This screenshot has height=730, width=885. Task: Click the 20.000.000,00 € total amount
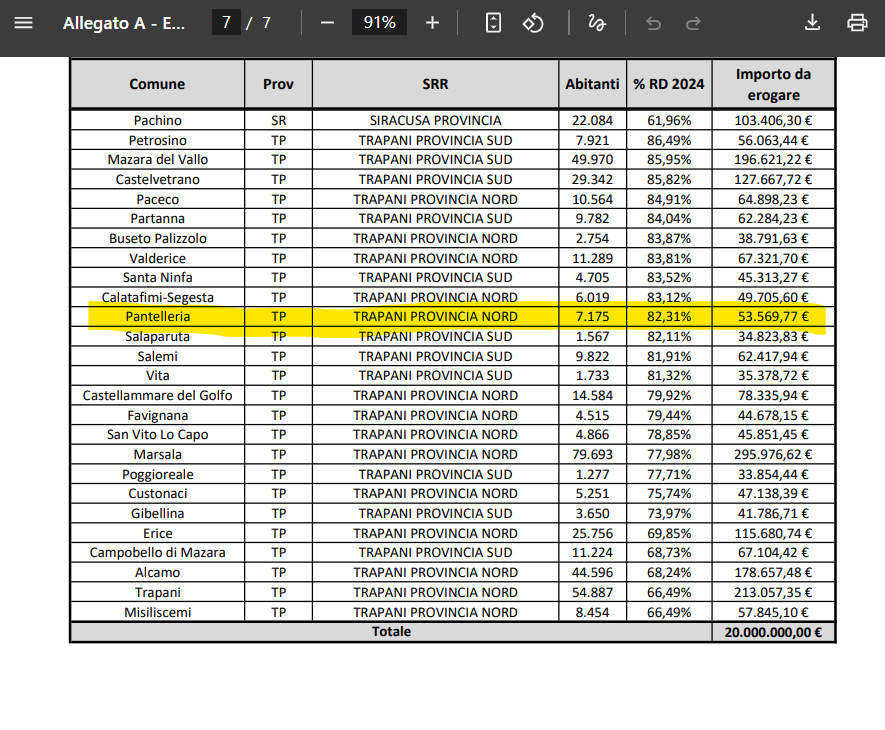[773, 632]
